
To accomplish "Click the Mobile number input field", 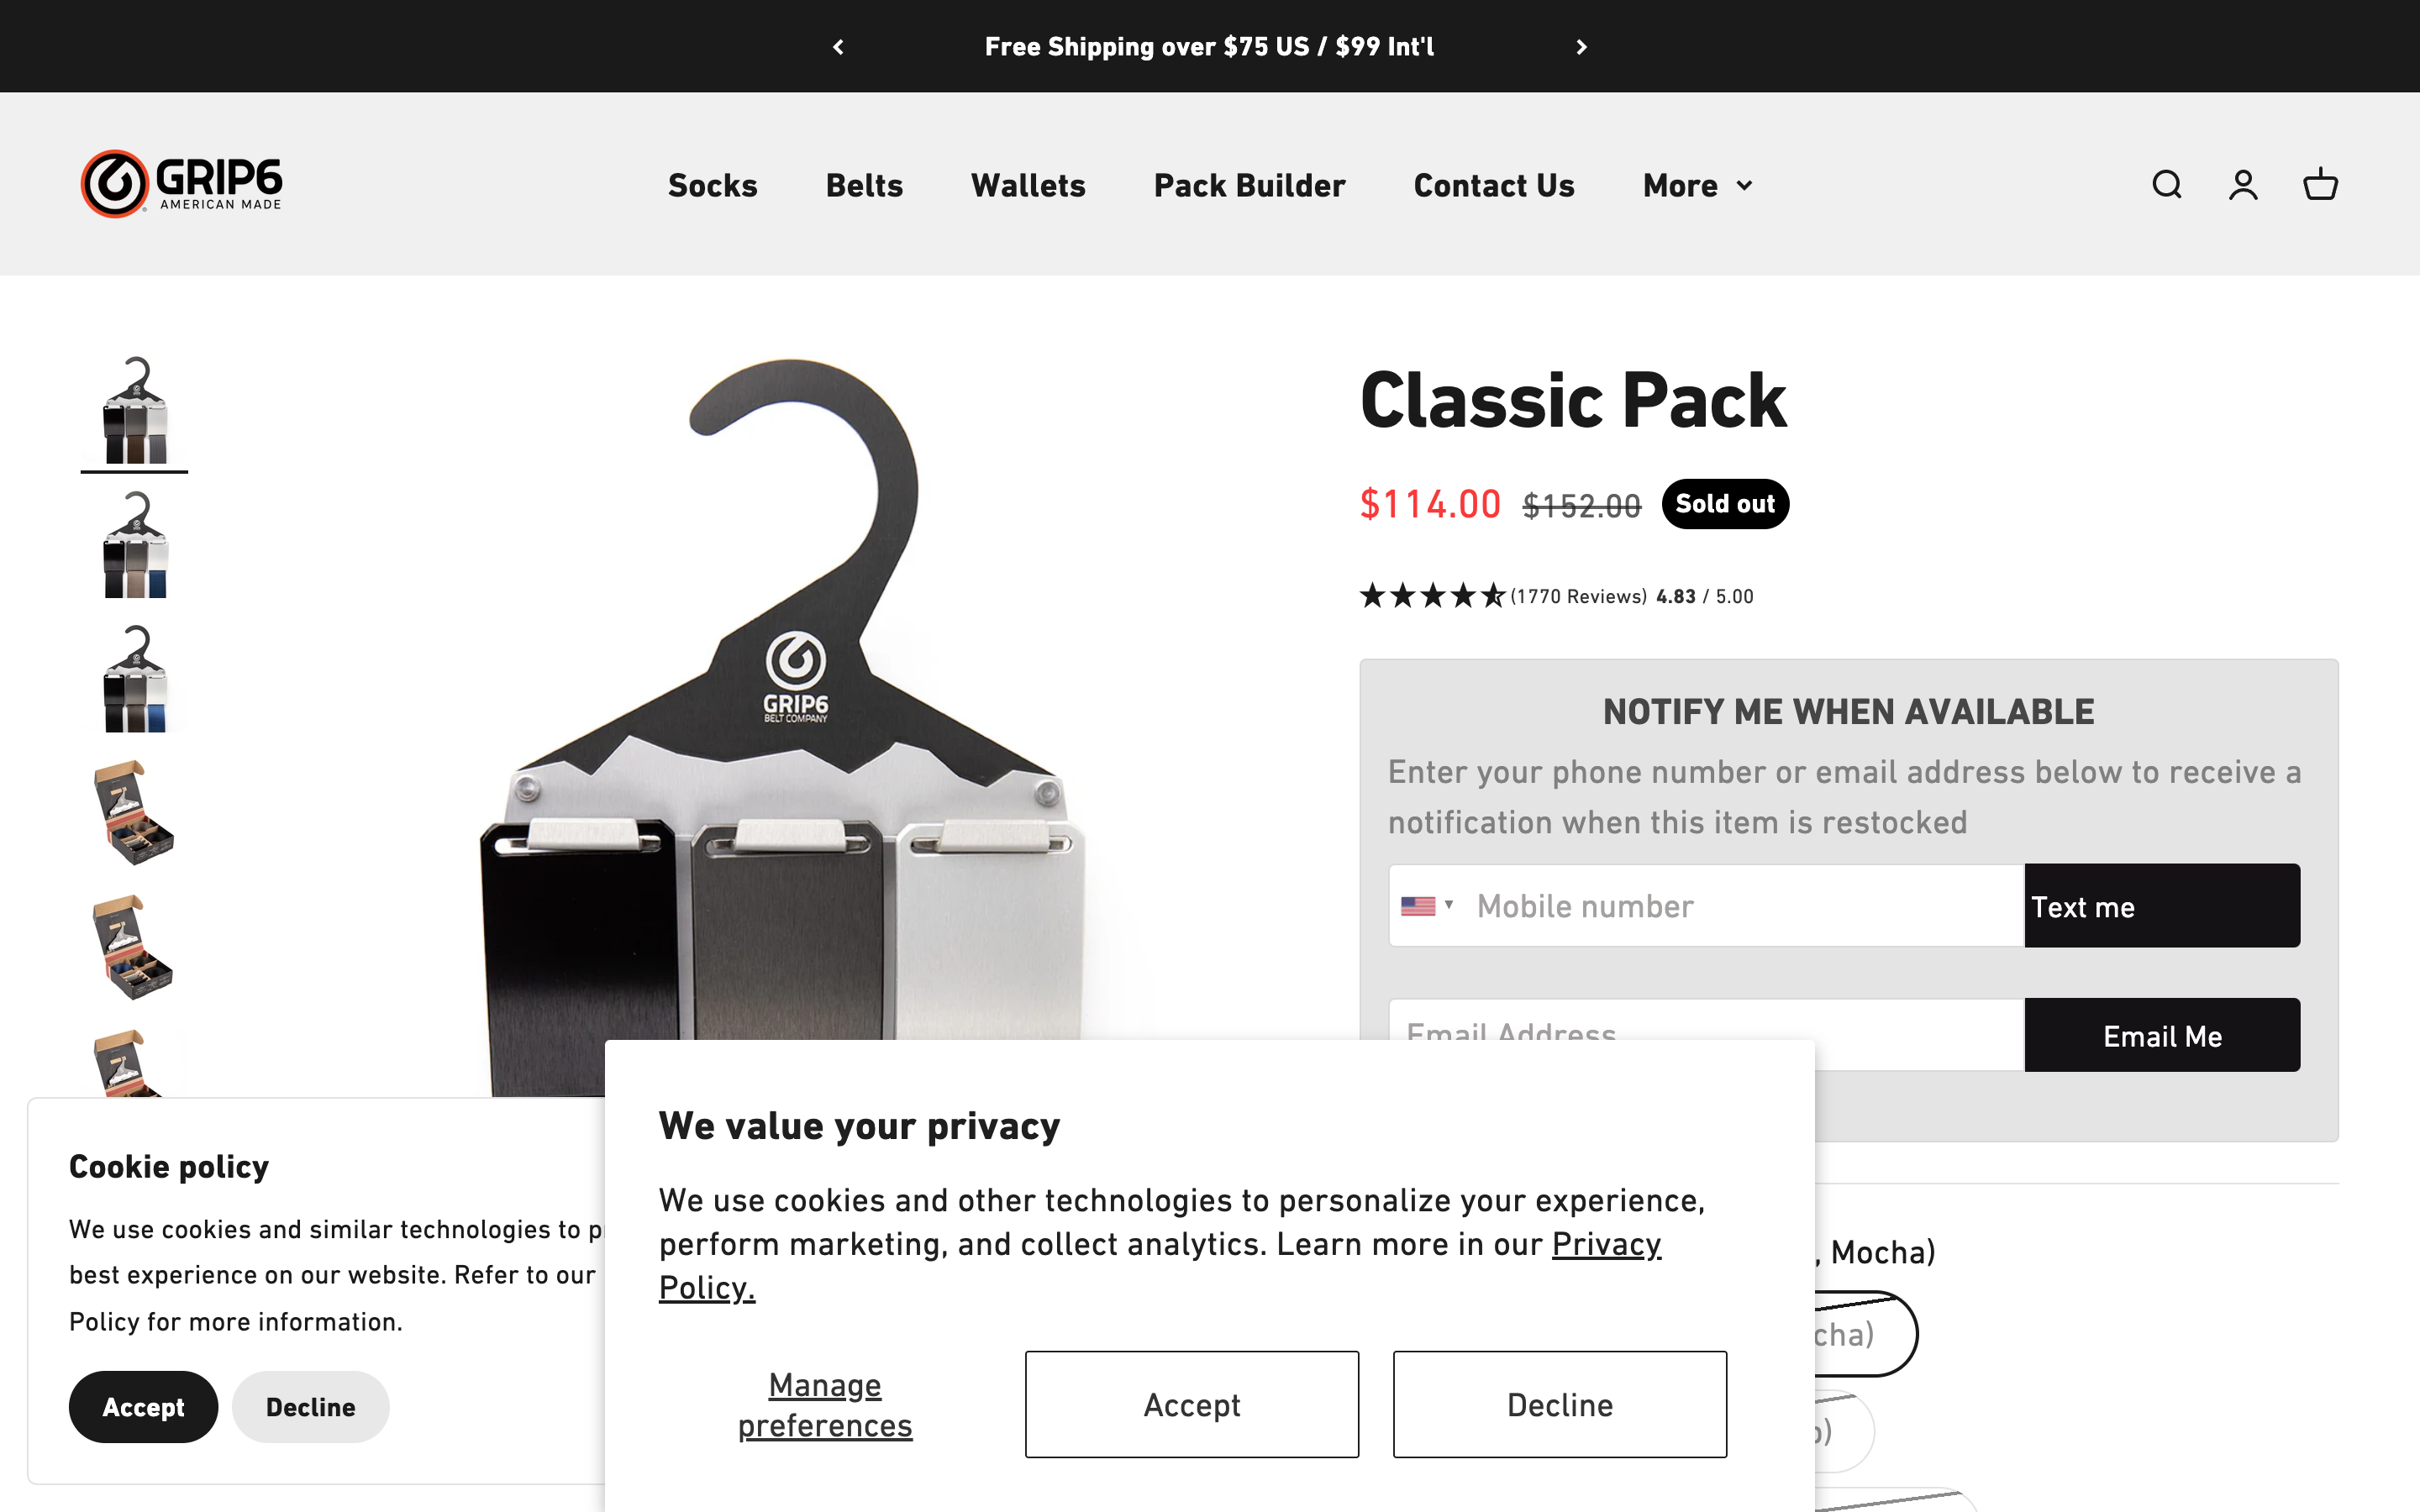I will click(1745, 906).
